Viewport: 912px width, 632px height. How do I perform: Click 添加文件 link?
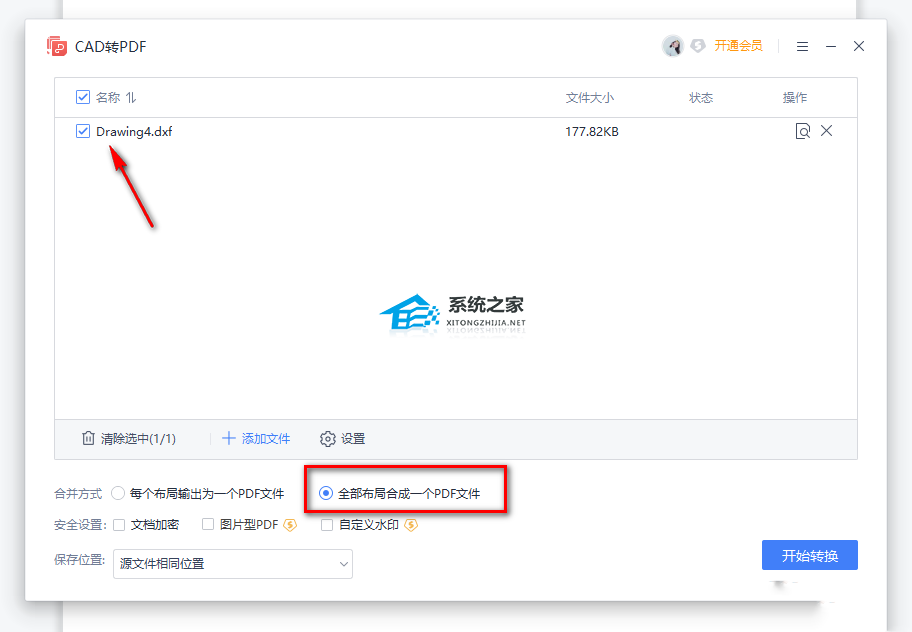point(266,439)
